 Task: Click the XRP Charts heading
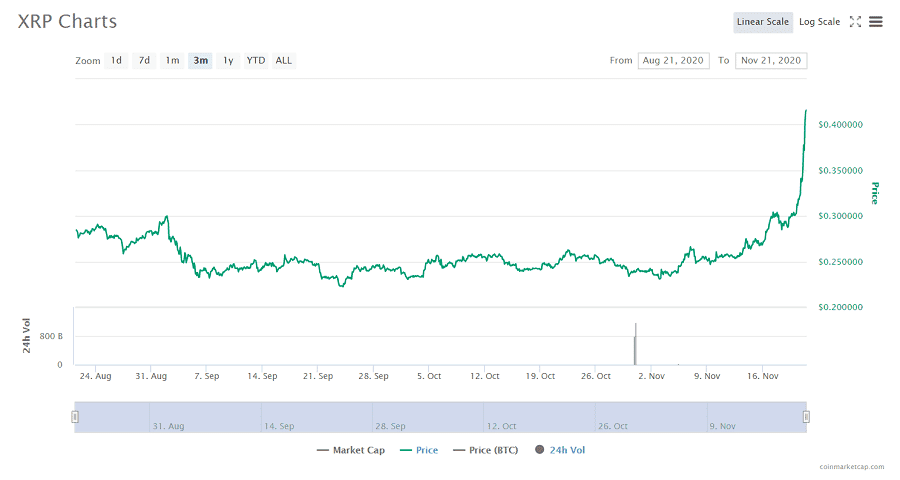[x=67, y=21]
